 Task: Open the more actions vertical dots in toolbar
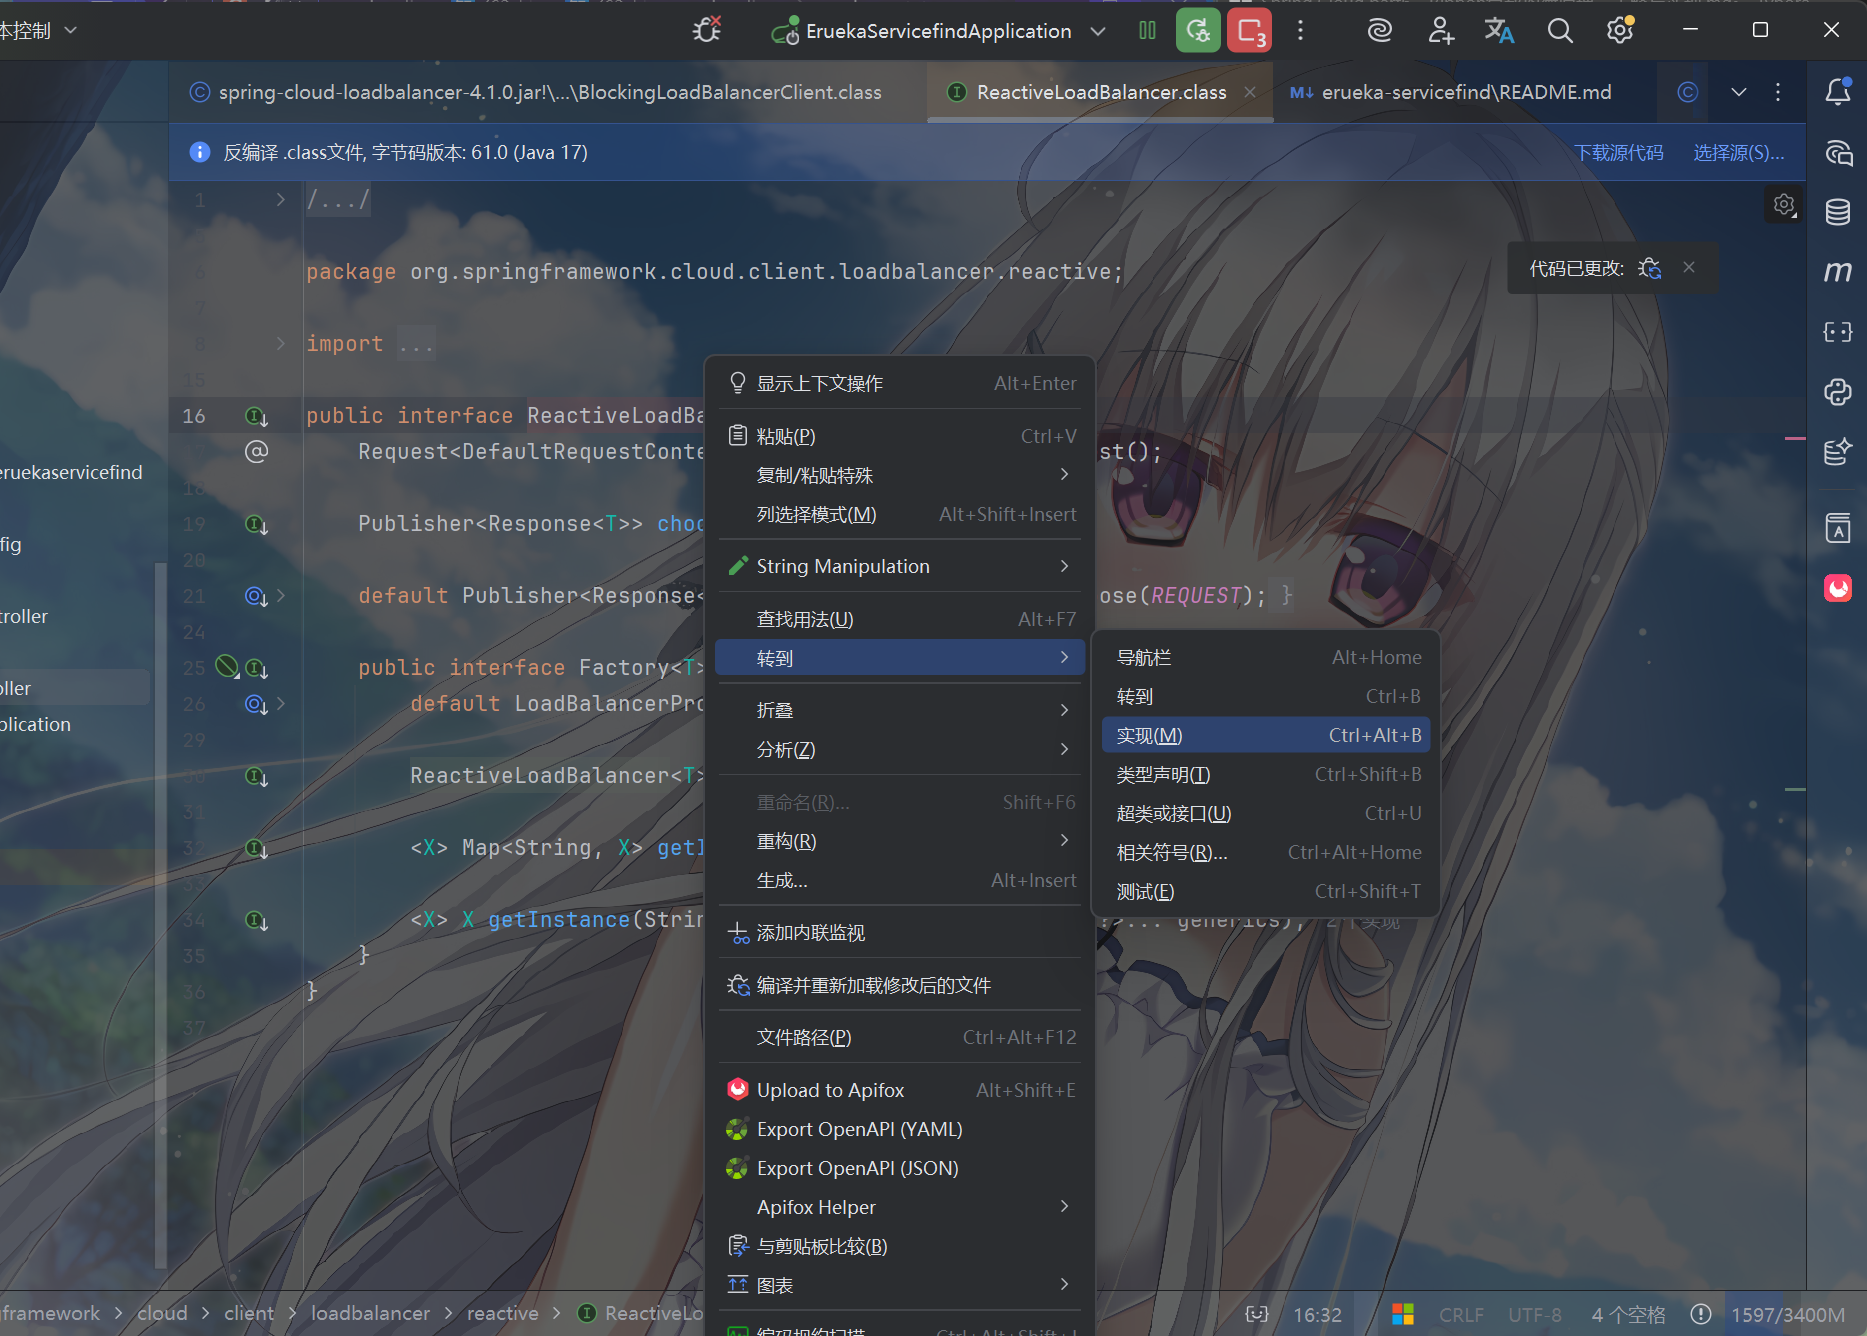[1300, 30]
